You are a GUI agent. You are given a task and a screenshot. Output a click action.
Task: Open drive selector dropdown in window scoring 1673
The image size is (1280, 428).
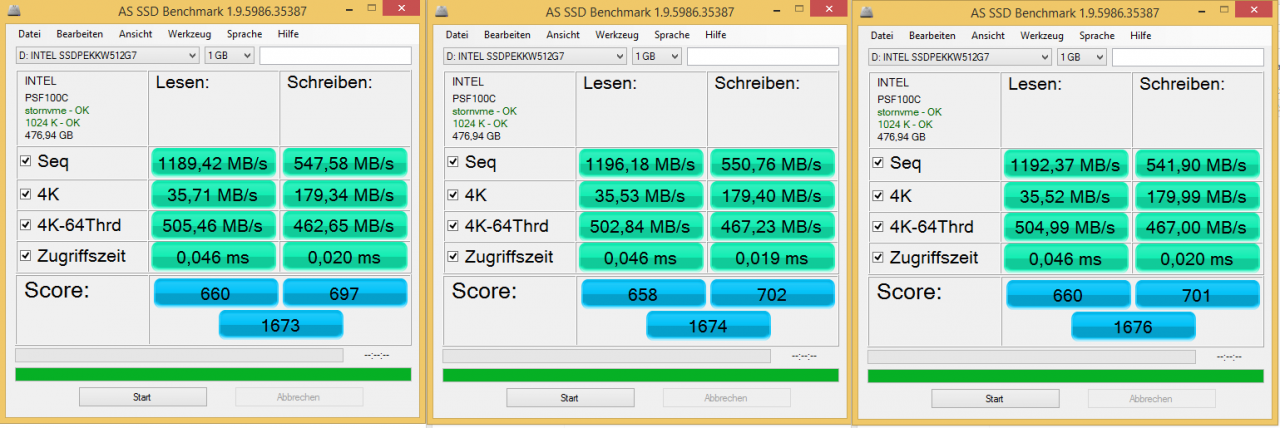[x=108, y=56]
